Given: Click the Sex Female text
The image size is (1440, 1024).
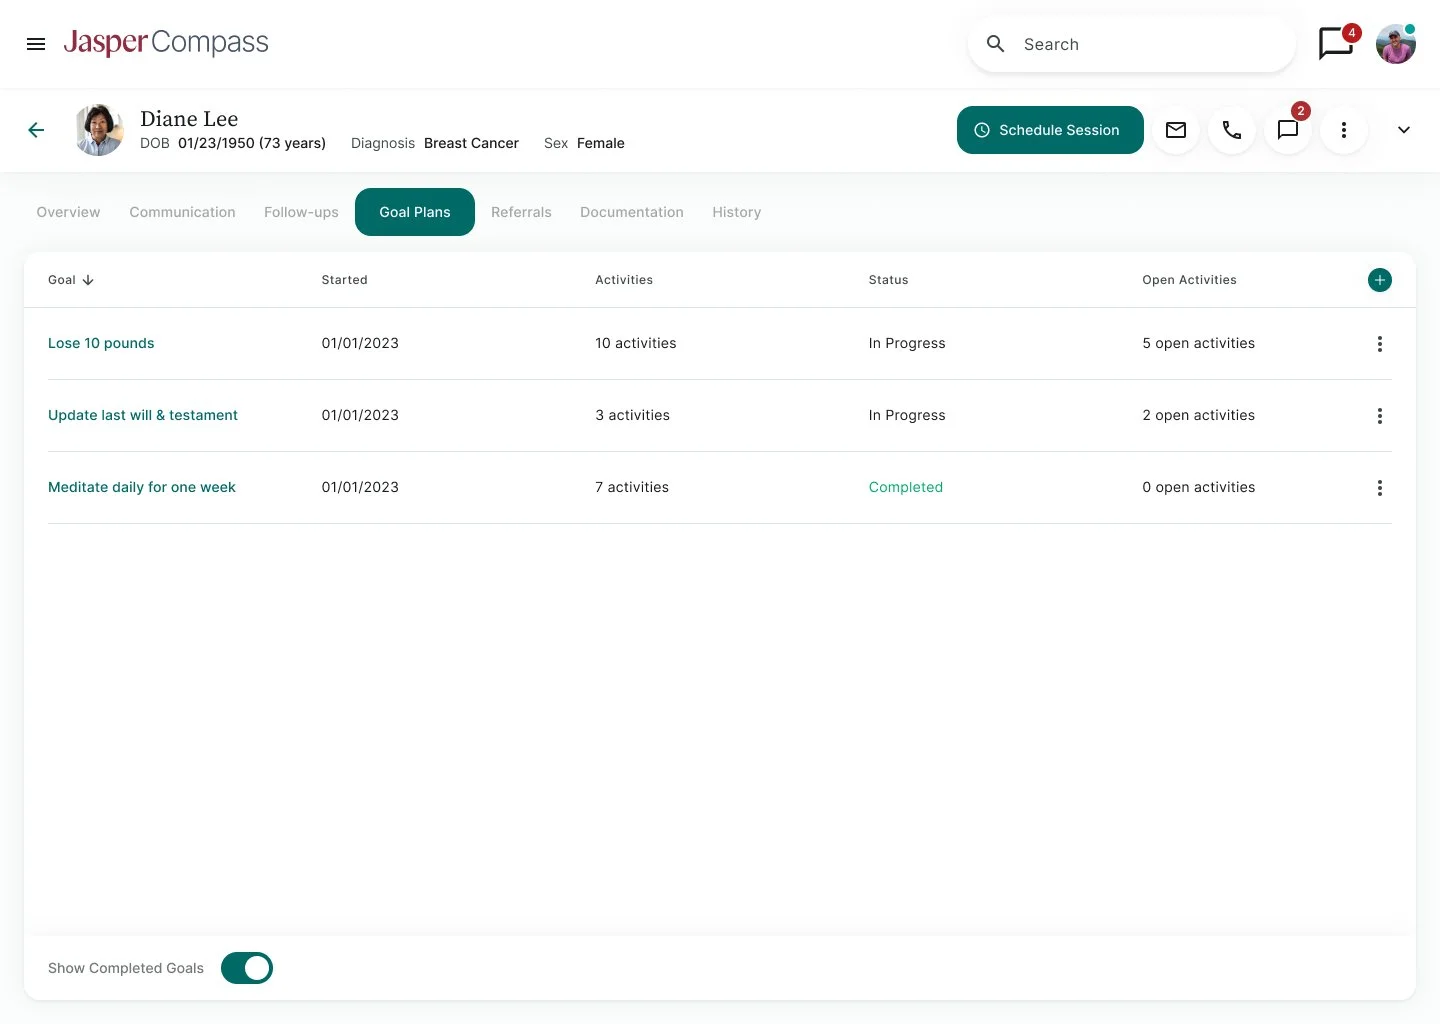Looking at the screenshot, I should 584,143.
